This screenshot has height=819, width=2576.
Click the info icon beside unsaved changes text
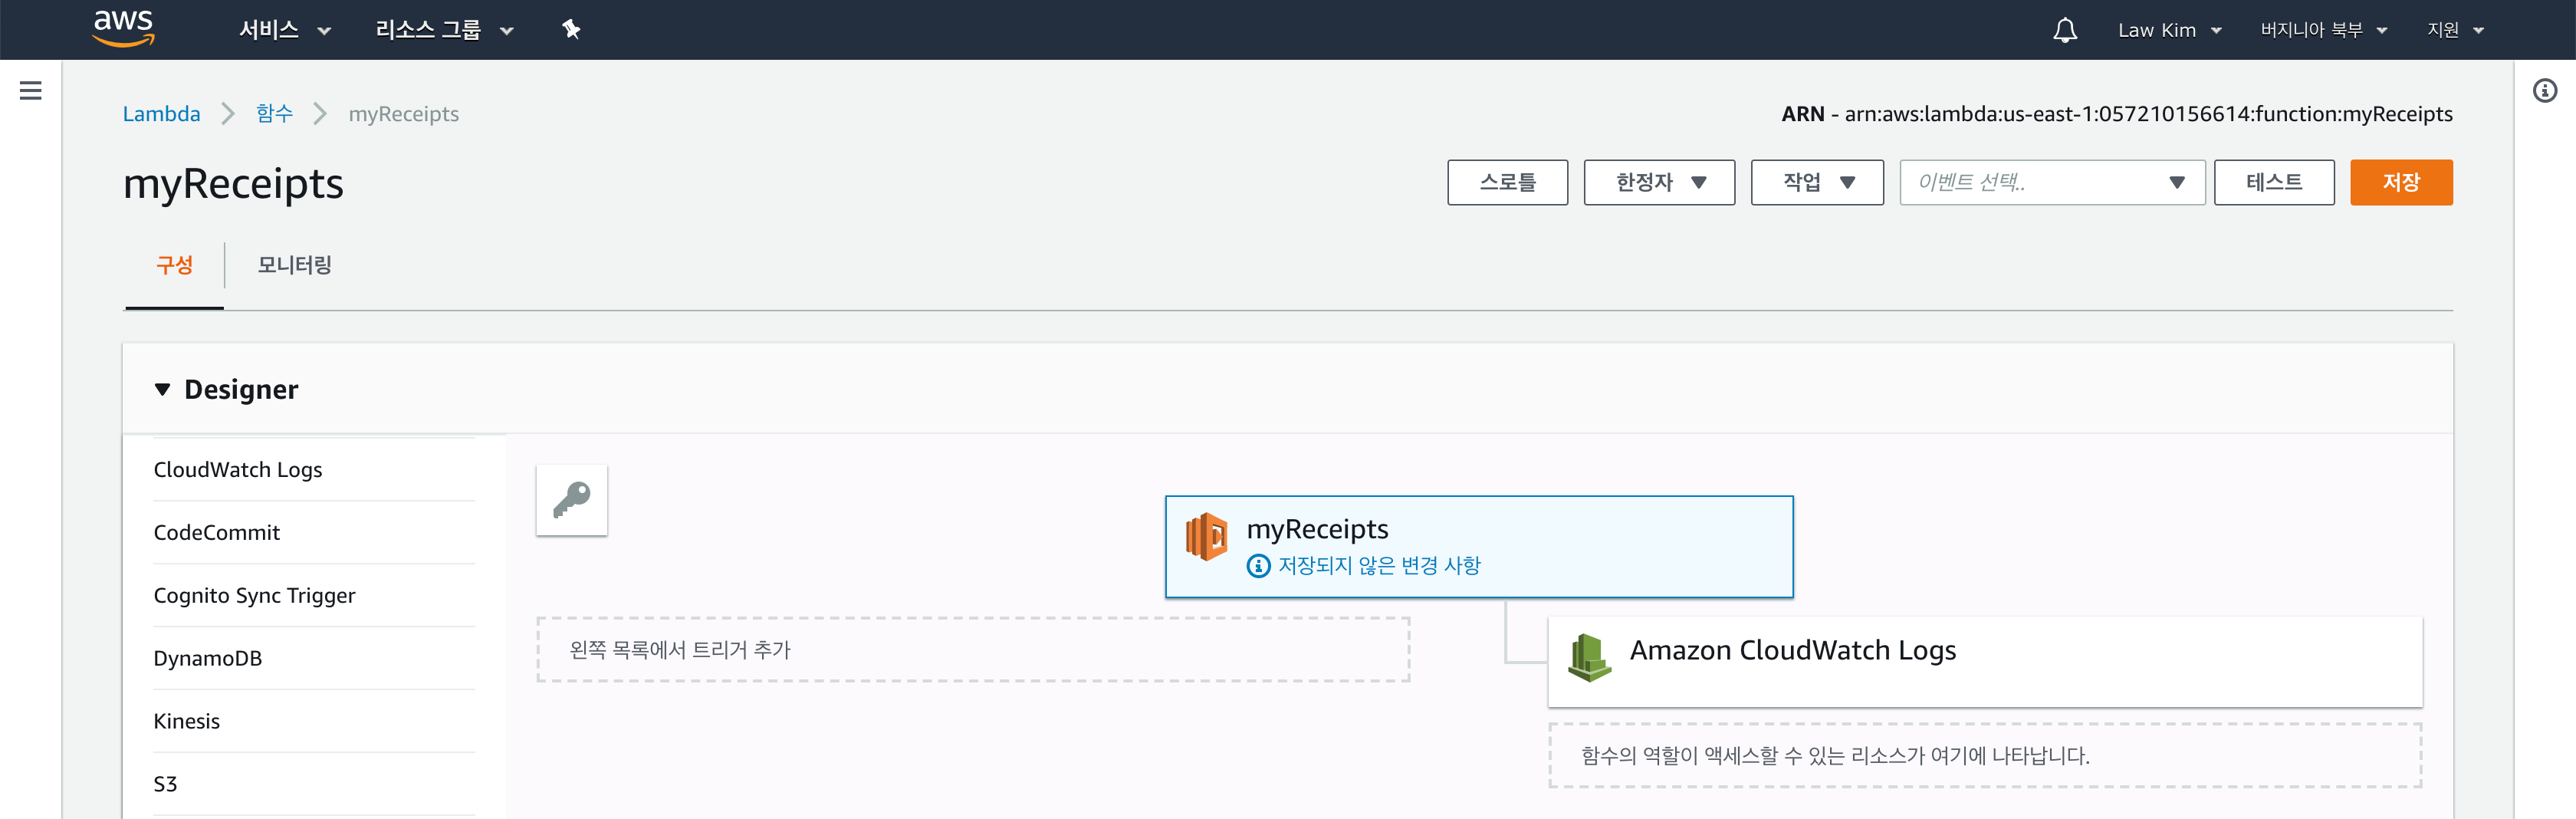(1258, 566)
